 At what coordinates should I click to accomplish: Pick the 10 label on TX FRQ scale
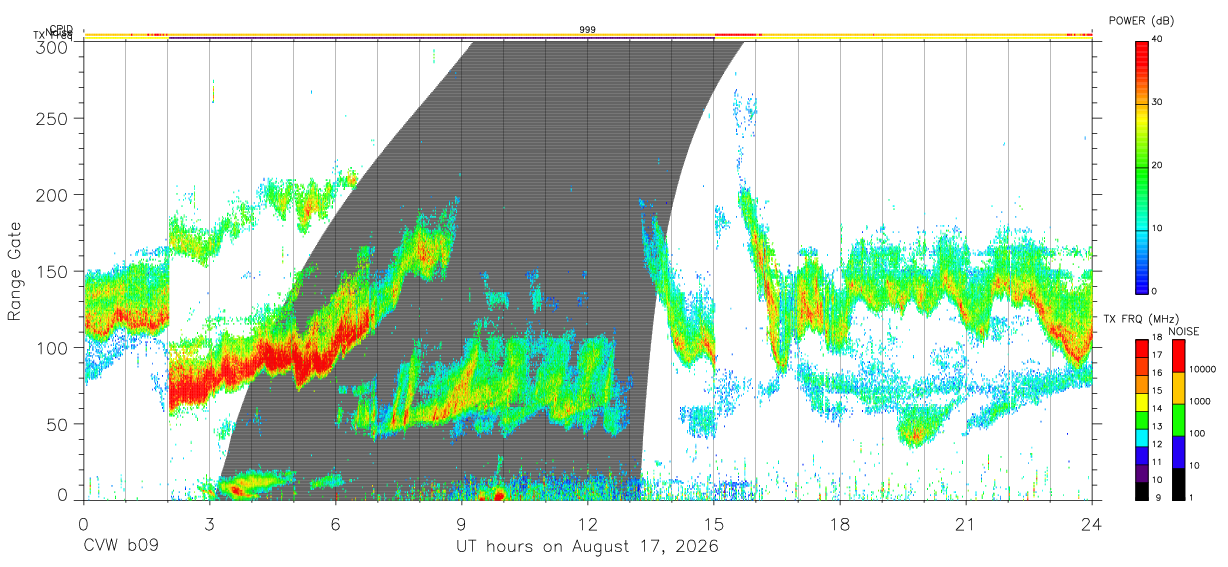[1157, 479]
